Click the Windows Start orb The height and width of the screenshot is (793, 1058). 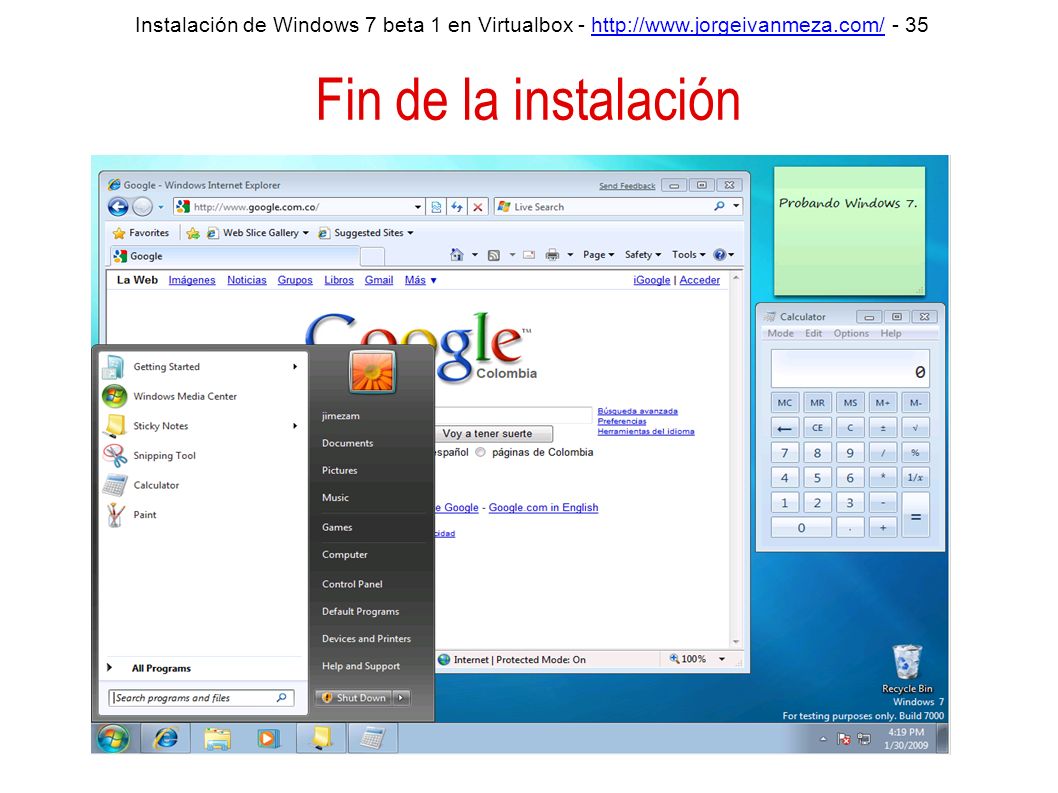[113, 738]
